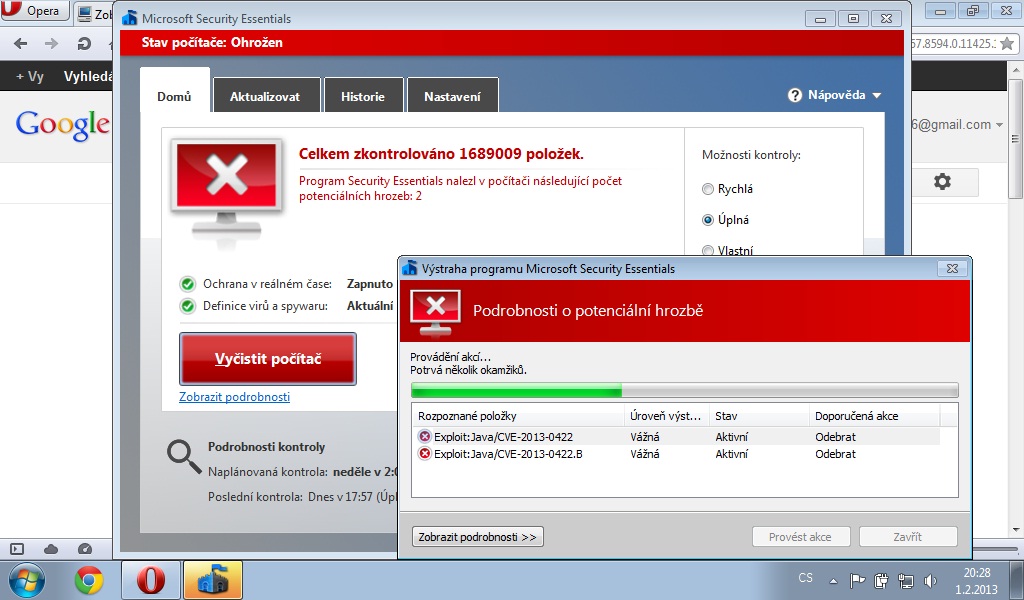Click the Nápověda help question-mark icon
The image size is (1024, 600).
pos(794,95)
